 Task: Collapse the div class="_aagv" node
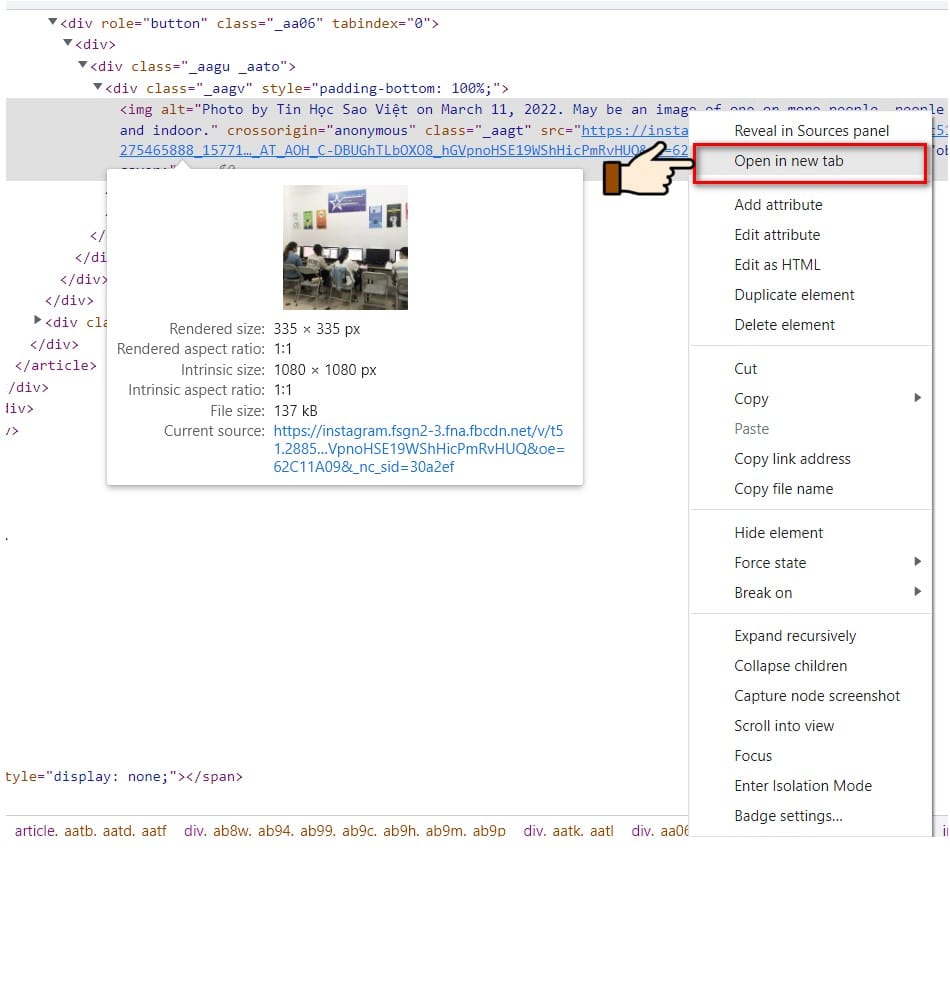click(98, 87)
